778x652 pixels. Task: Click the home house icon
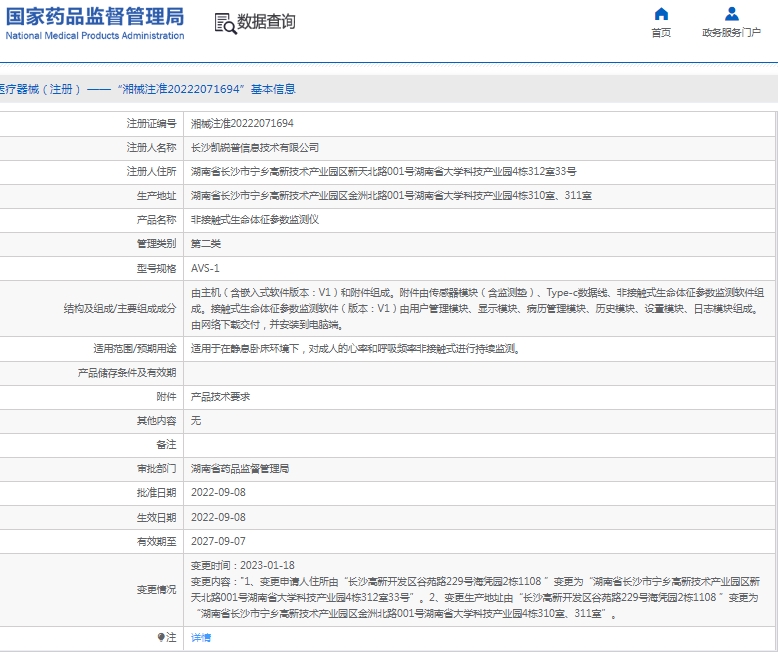click(x=661, y=14)
